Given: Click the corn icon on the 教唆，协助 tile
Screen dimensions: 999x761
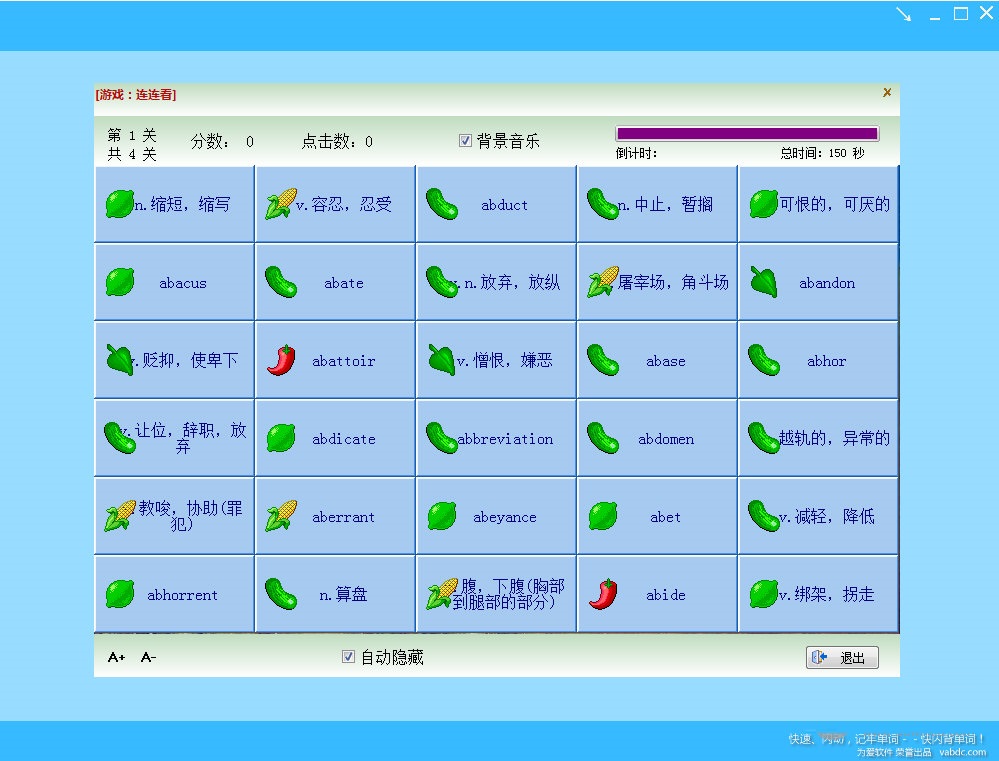Looking at the screenshot, I should 120,516.
